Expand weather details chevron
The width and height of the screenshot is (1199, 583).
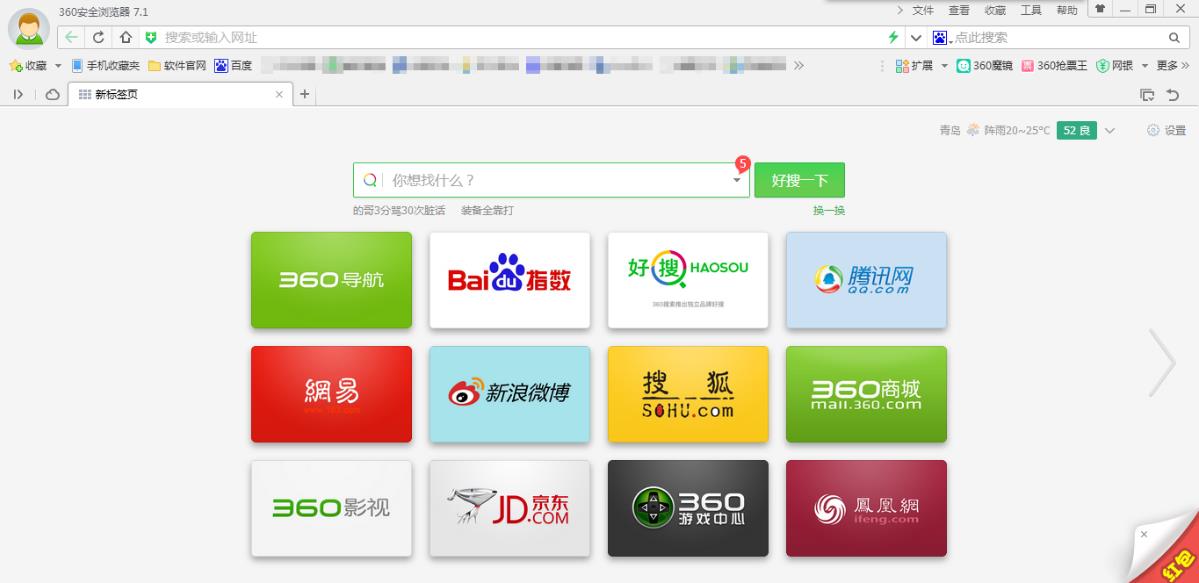point(1110,131)
